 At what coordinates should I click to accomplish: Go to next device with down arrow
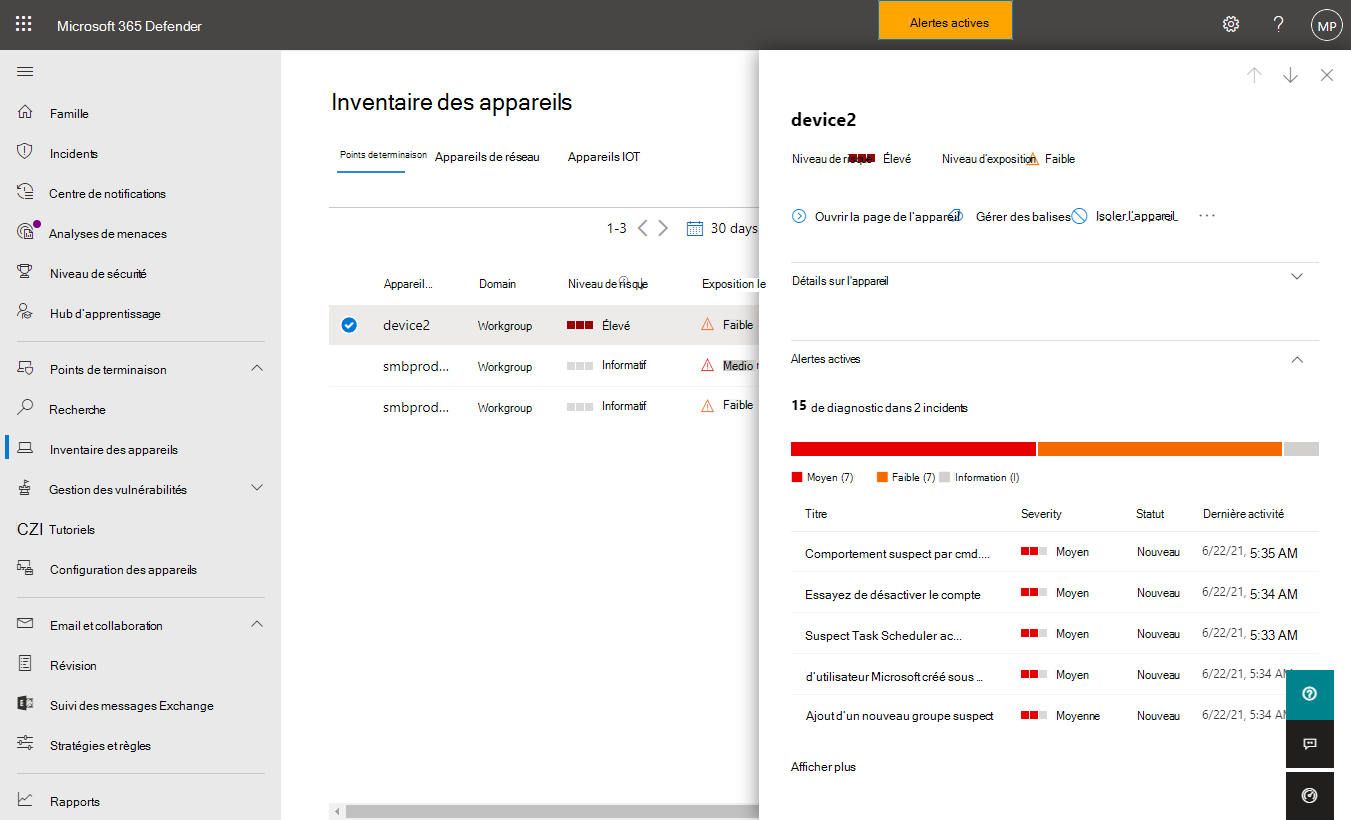tap(1290, 75)
